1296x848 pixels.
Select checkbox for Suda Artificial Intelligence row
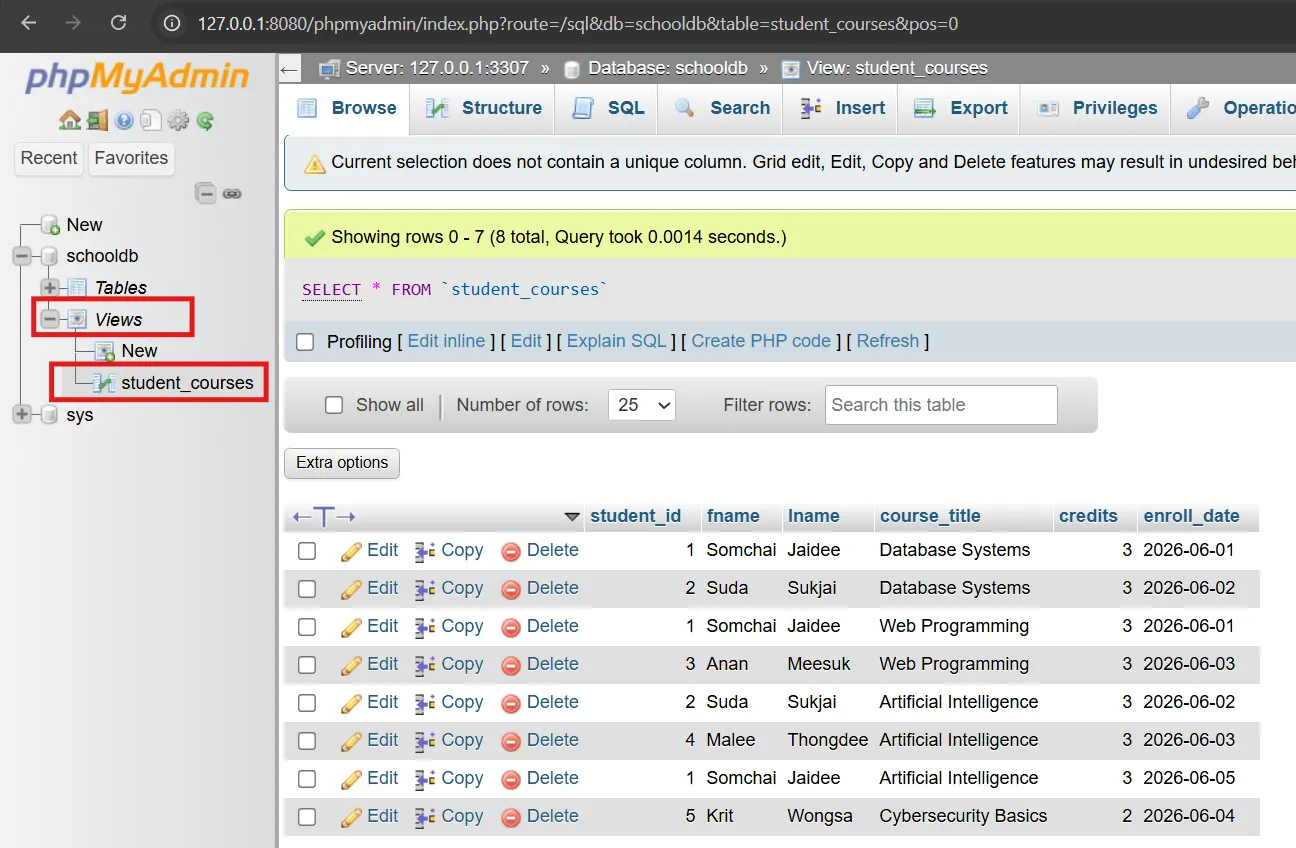tap(307, 703)
